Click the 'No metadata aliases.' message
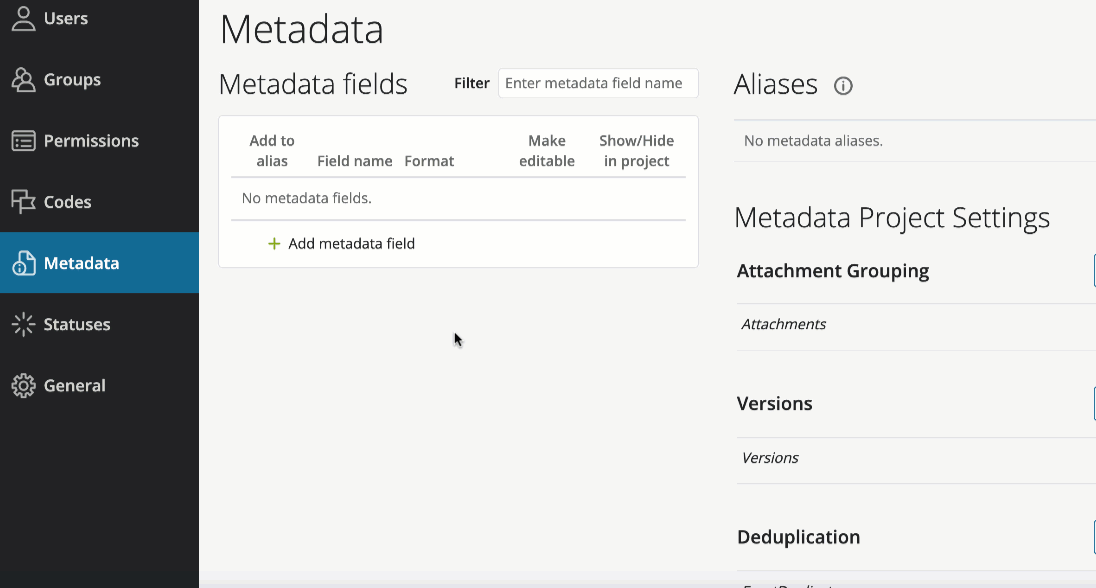Image resolution: width=1096 pixels, height=588 pixels. [x=813, y=141]
